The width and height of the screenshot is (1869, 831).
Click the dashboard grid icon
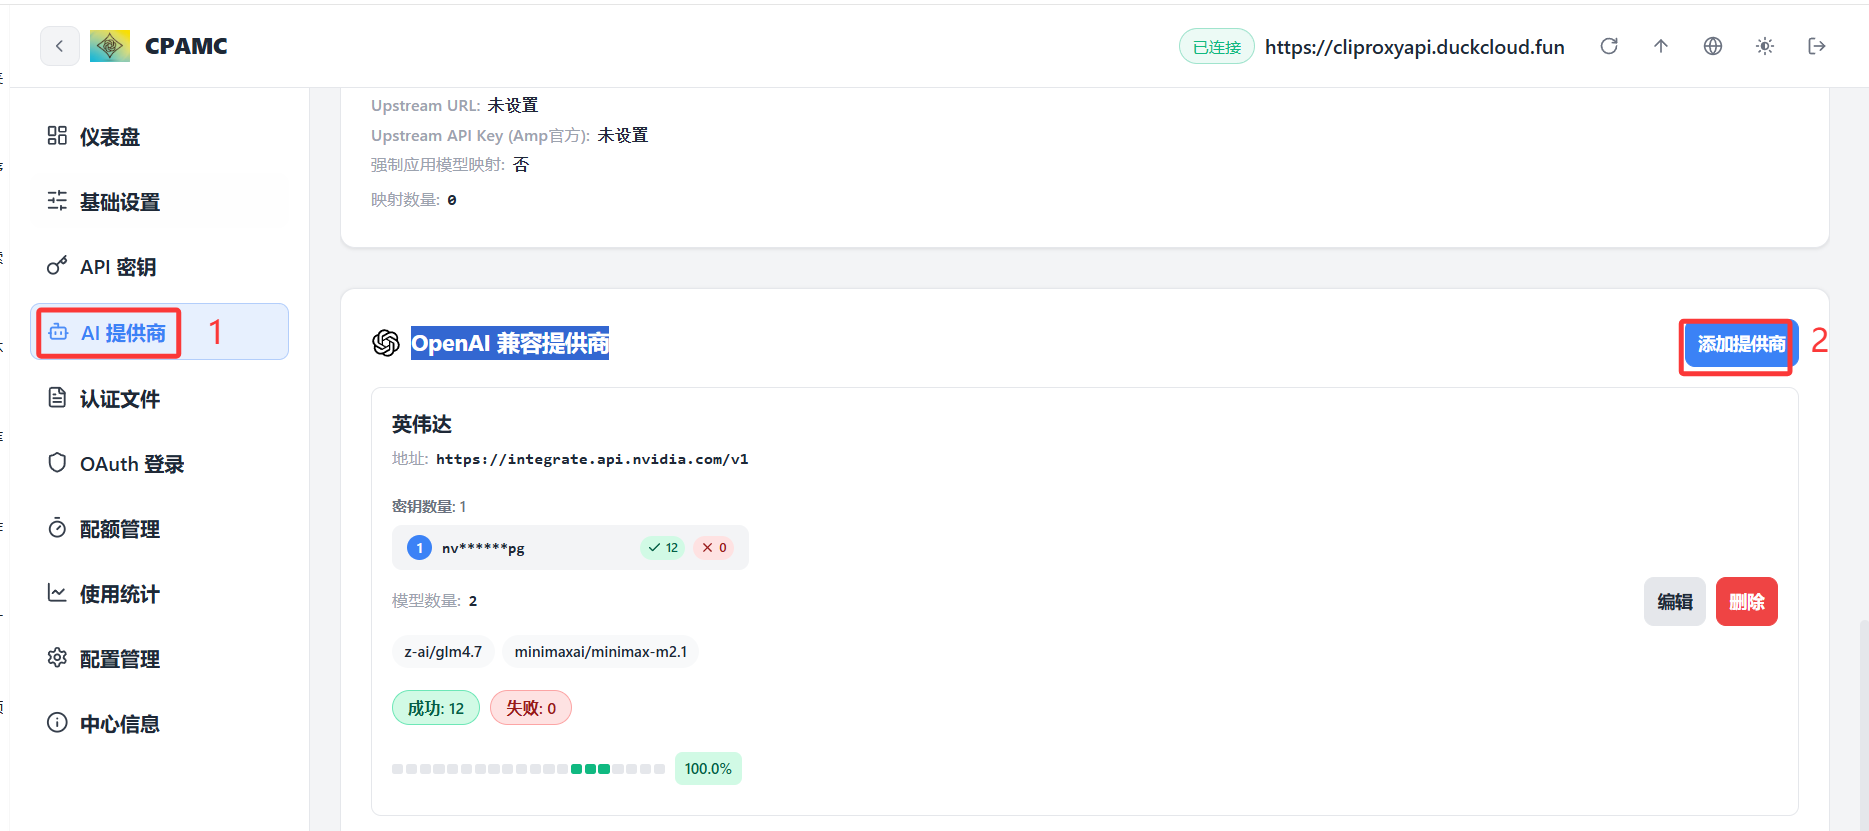point(57,136)
